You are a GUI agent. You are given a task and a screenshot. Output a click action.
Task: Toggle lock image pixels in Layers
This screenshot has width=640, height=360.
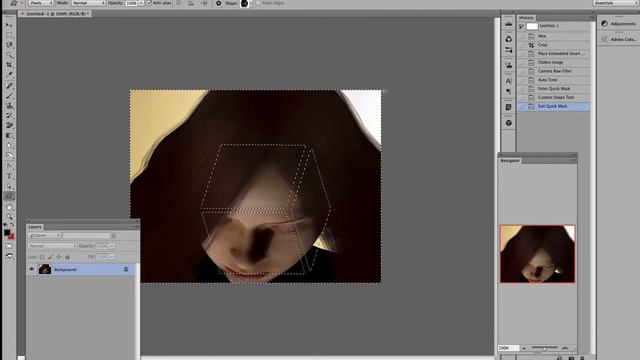[x=51, y=257]
